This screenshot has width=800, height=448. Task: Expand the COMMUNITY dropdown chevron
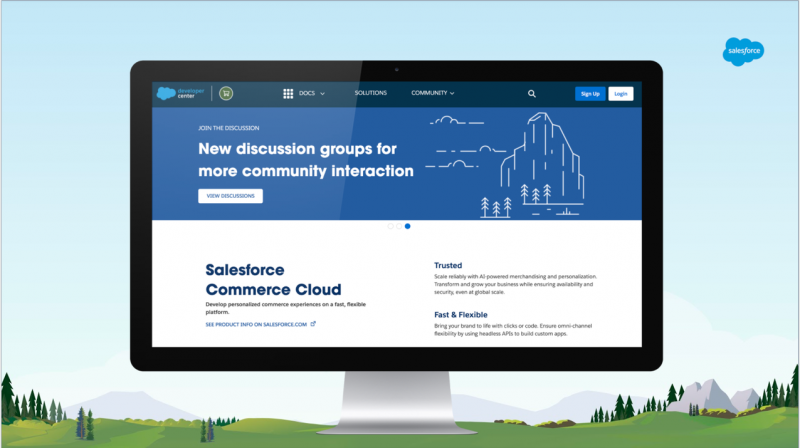pyautogui.click(x=452, y=93)
